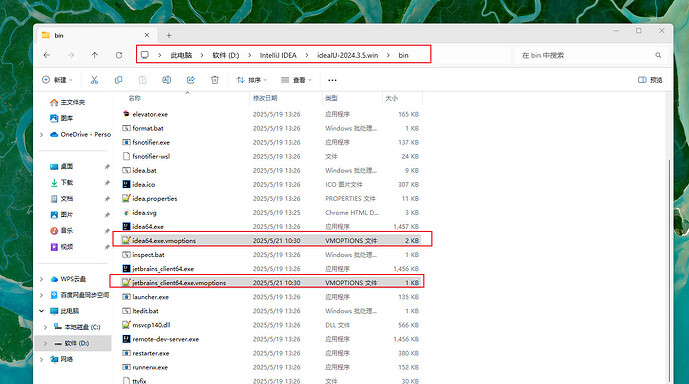Expand the OneDrive - Personal node
The width and height of the screenshot is (689, 384).
(42, 134)
